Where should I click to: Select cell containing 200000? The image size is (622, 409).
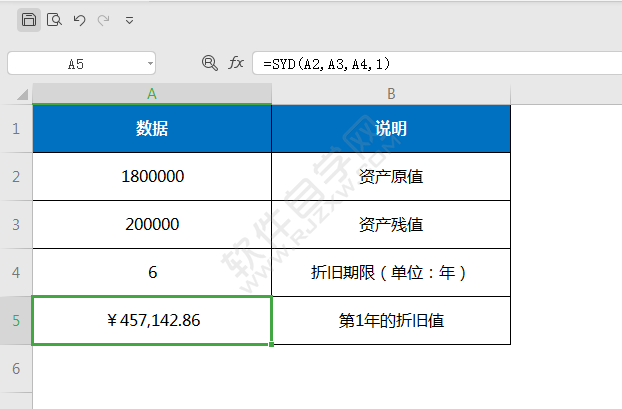pos(152,225)
